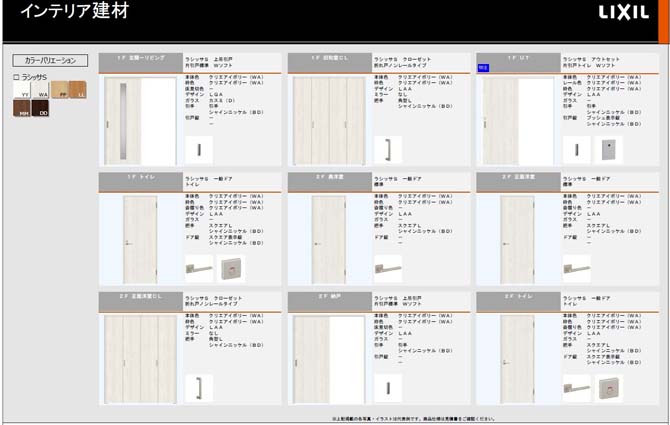
Task: Pick the LL orange-brown wood swatch
Action: [78, 90]
